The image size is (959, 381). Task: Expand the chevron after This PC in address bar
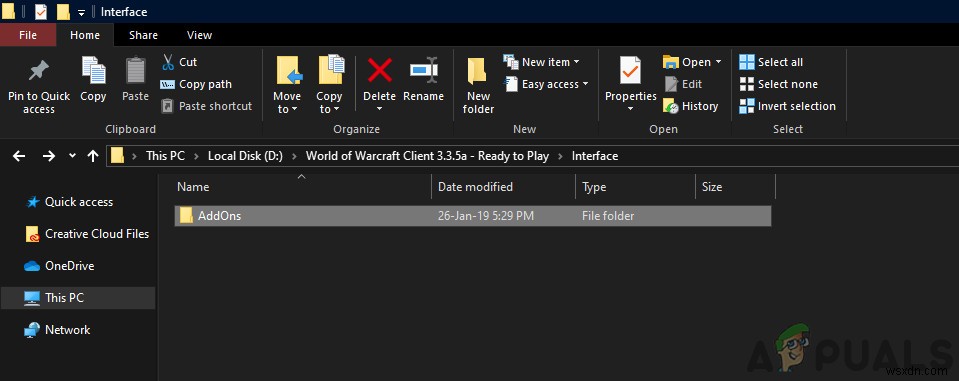tap(196, 157)
